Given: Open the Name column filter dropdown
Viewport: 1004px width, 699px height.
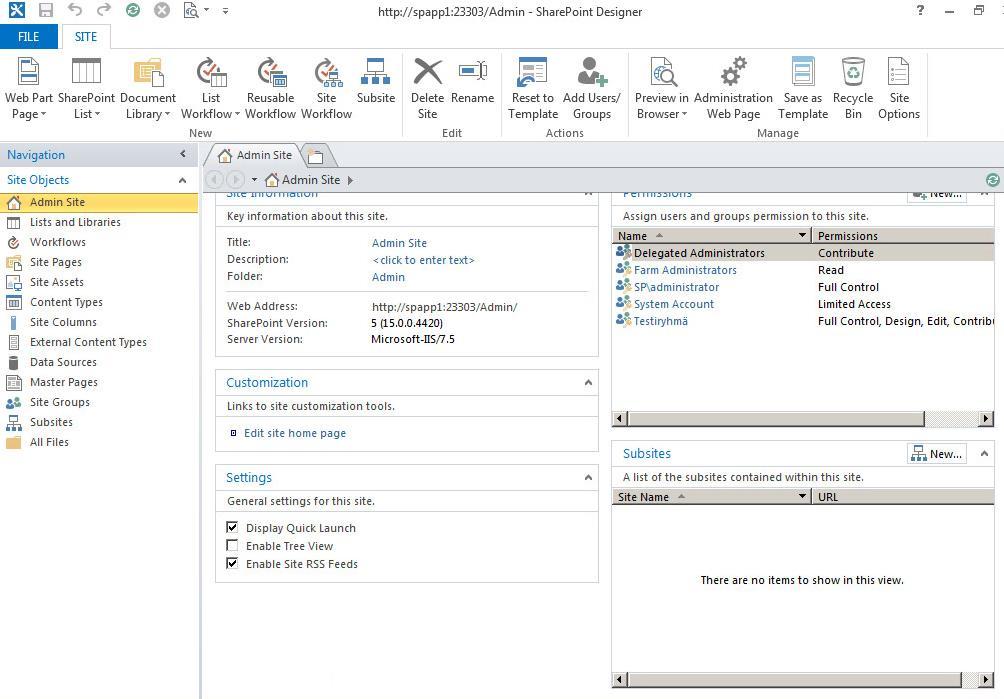Looking at the screenshot, I should tap(802, 236).
